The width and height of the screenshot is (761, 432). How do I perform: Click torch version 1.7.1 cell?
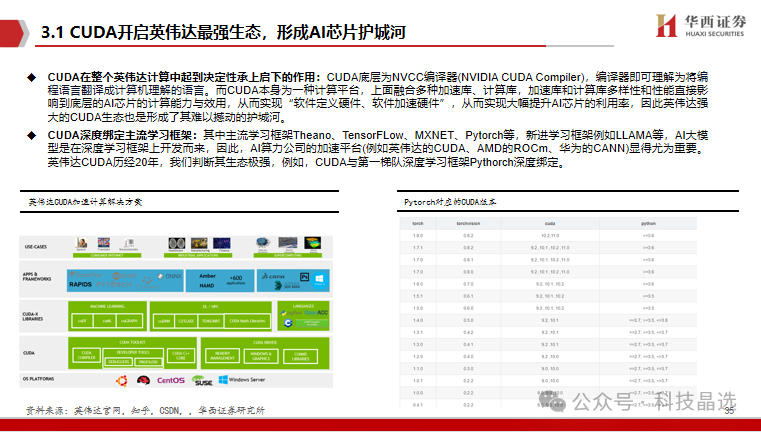(418, 248)
